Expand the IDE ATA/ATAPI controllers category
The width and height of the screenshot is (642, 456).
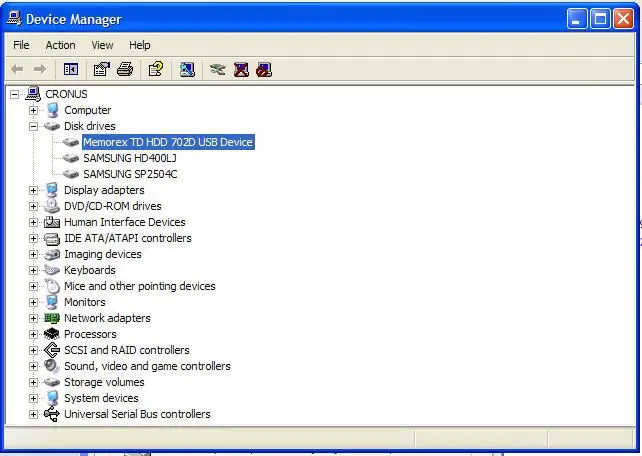click(x=34, y=238)
